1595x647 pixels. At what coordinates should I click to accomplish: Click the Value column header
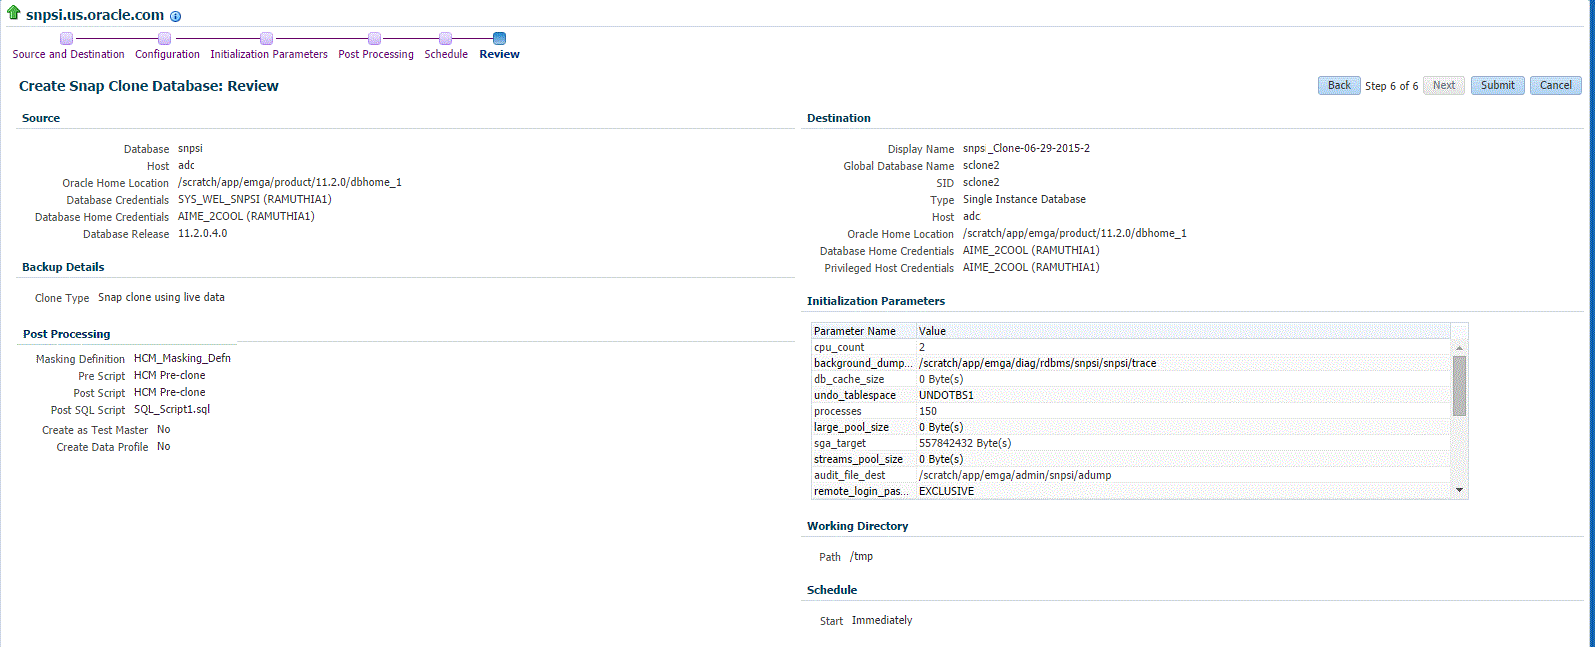pos(1183,331)
